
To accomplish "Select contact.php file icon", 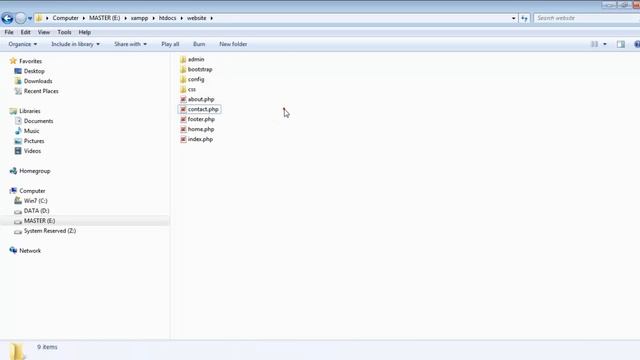I will [x=183, y=109].
